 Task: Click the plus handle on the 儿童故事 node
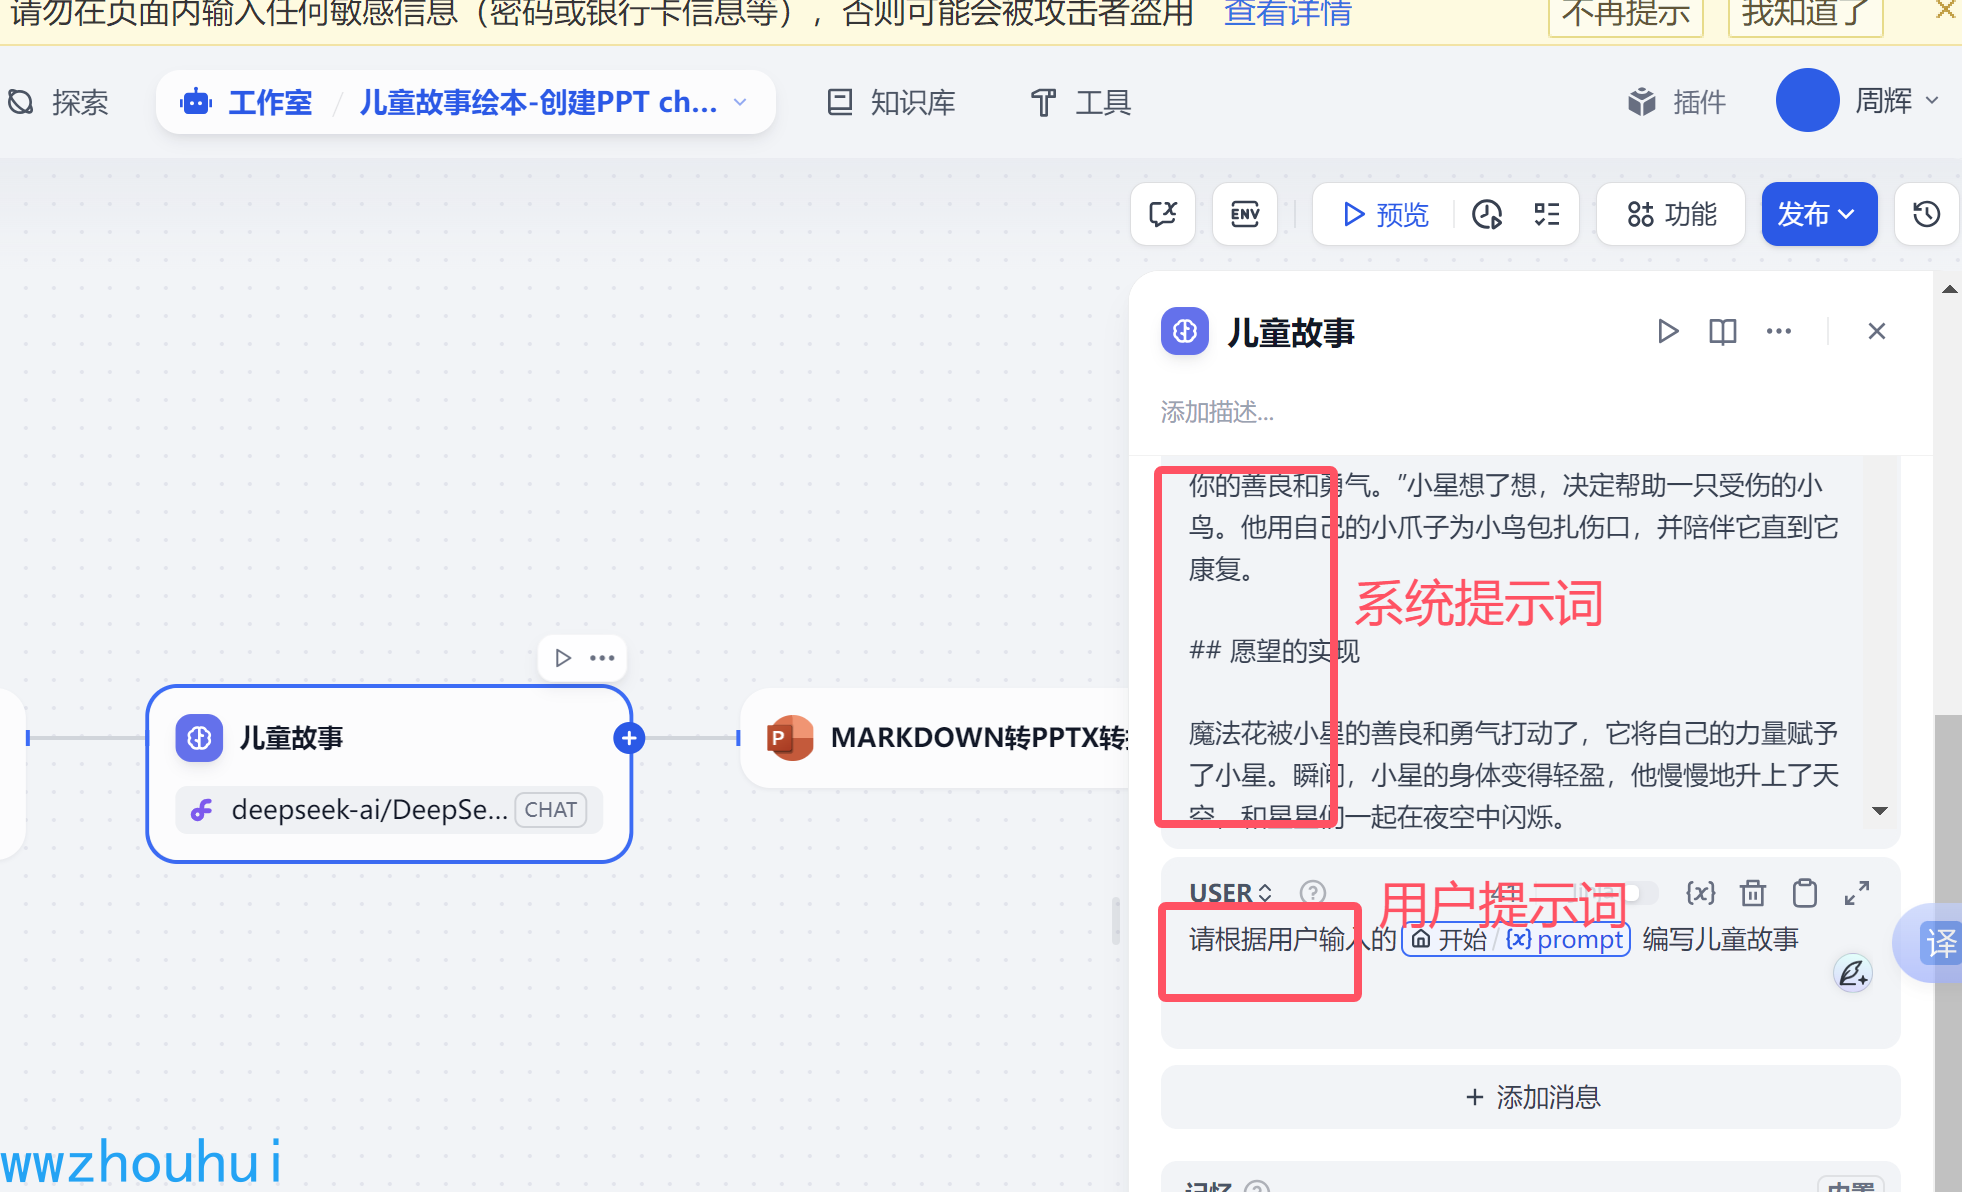629,738
